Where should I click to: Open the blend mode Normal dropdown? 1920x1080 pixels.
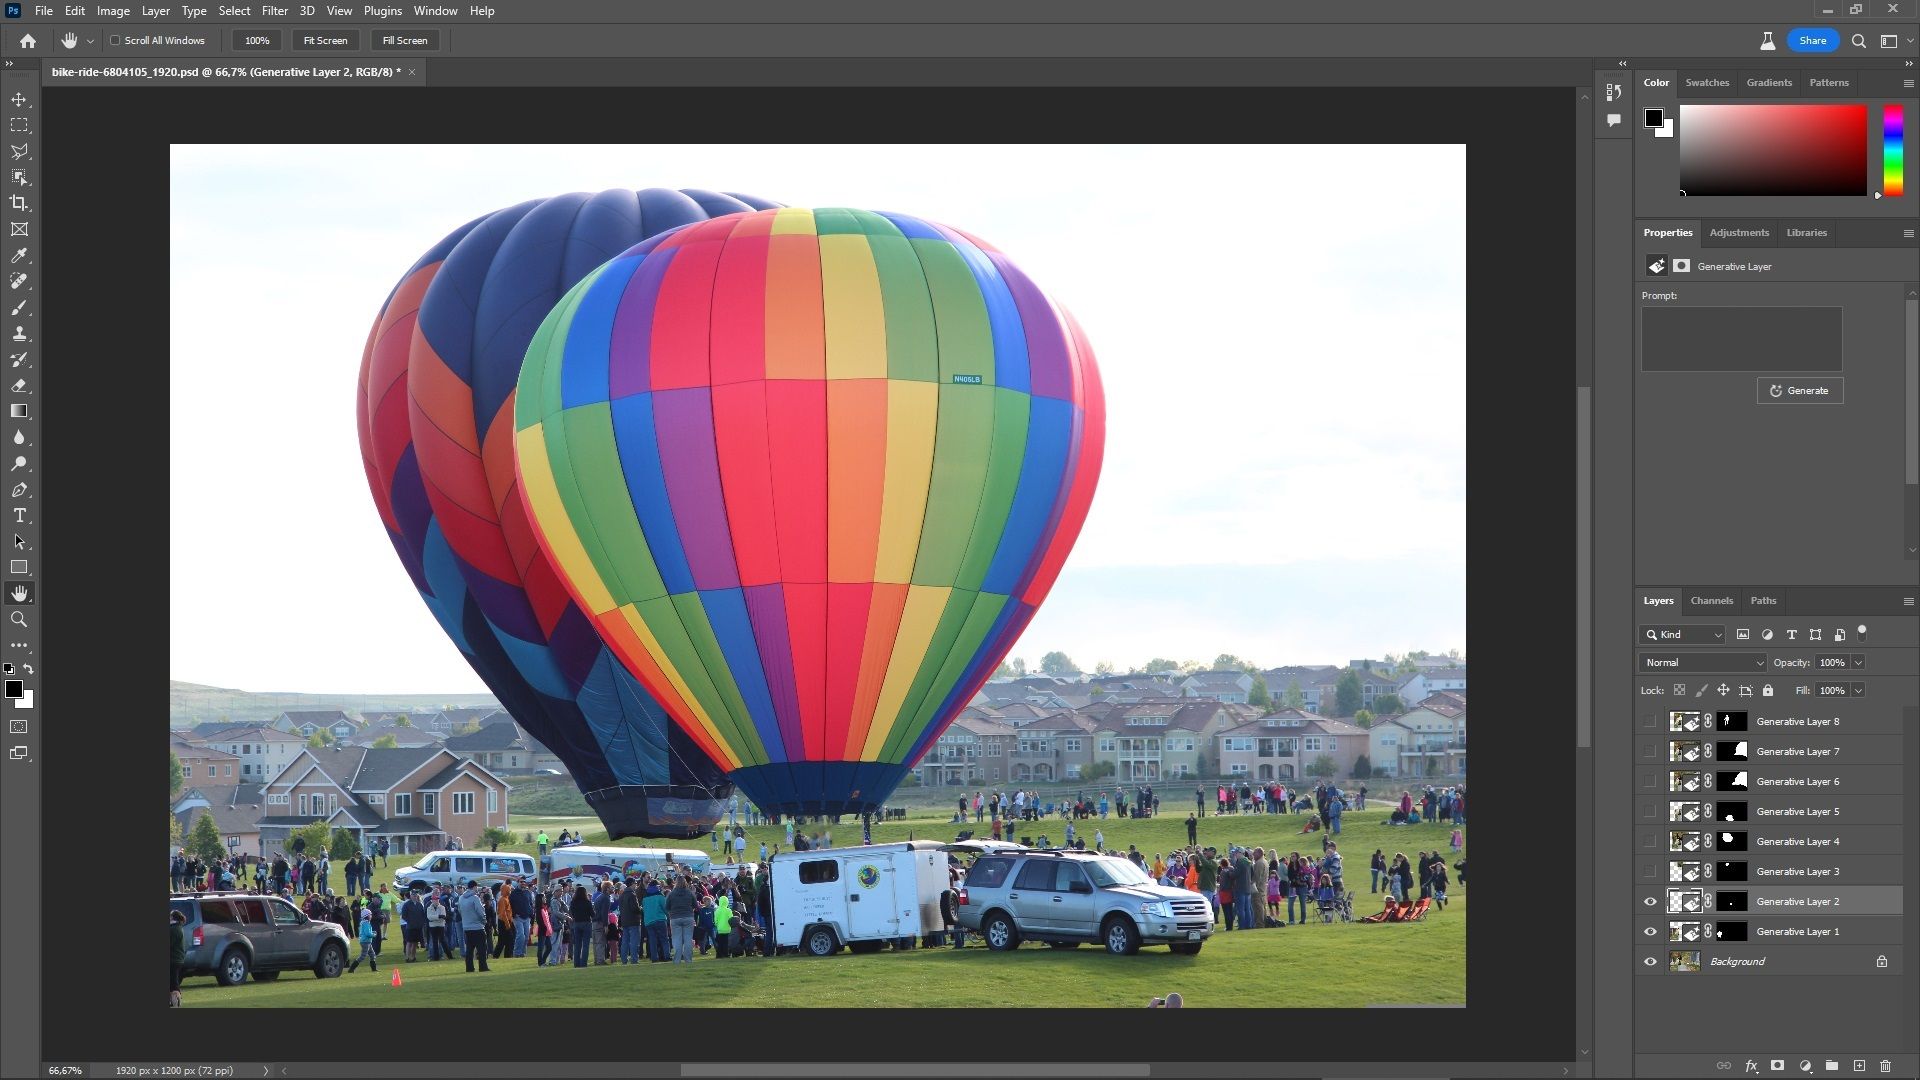pyautogui.click(x=1703, y=663)
